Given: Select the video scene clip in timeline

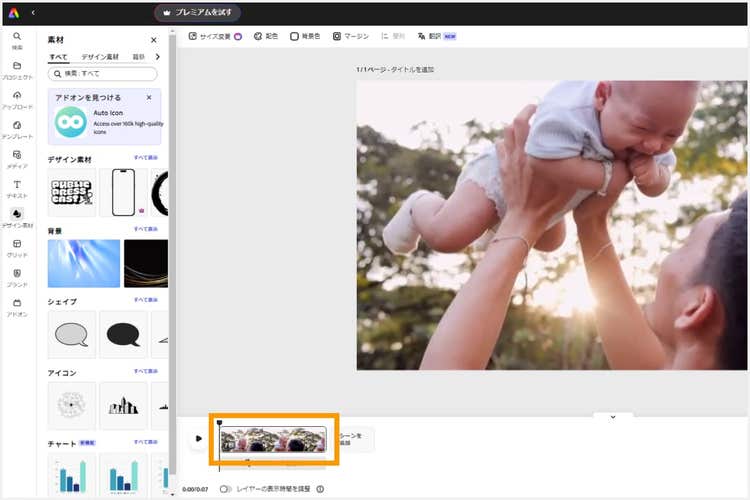Looking at the screenshot, I should [x=273, y=439].
